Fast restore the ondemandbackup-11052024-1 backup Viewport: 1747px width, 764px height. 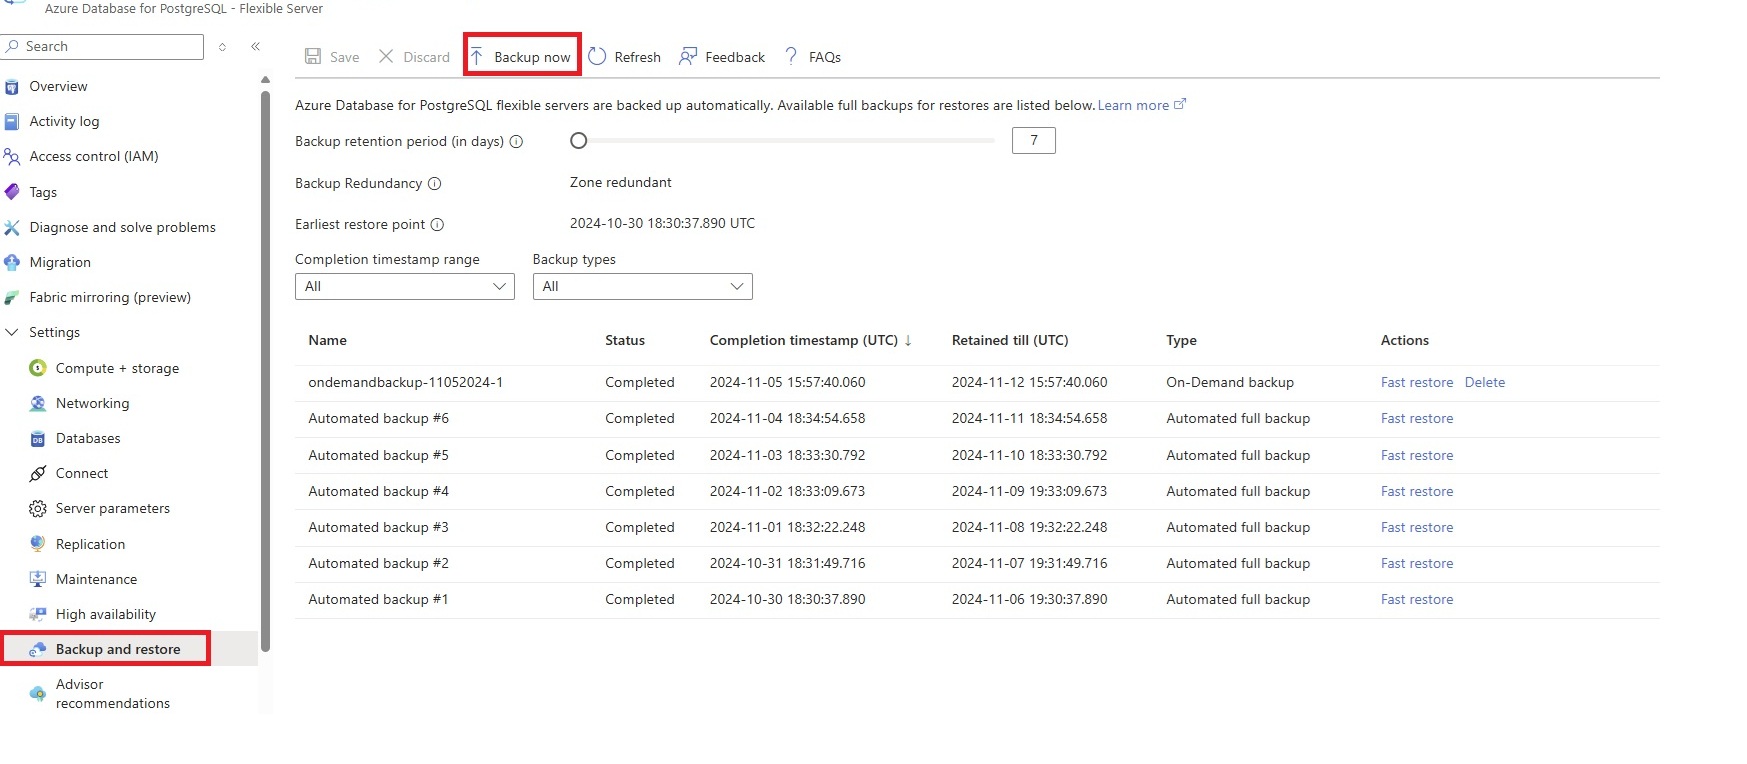coord(1417,383)
